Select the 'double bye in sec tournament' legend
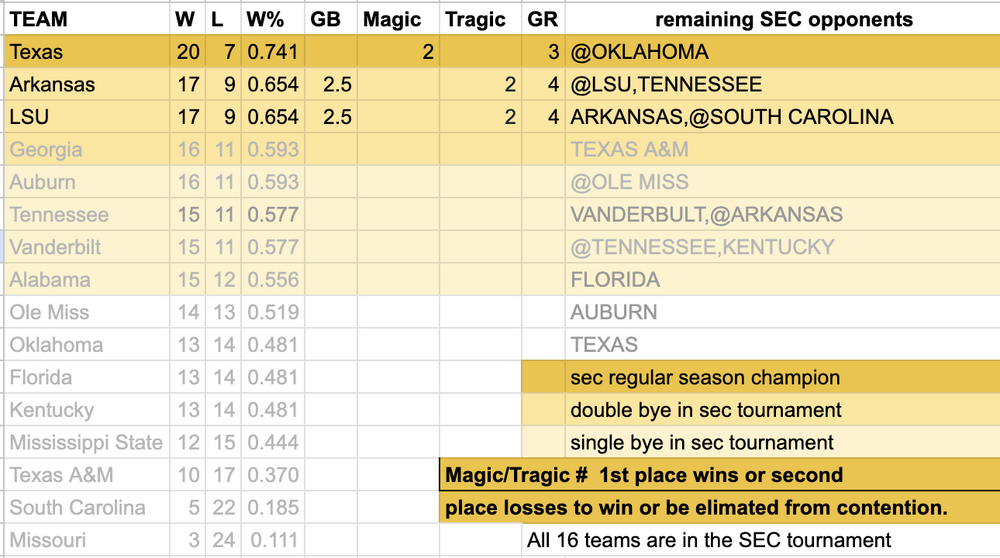The image size is (1000, 558). pyautogui.click(x=760, y=410)
